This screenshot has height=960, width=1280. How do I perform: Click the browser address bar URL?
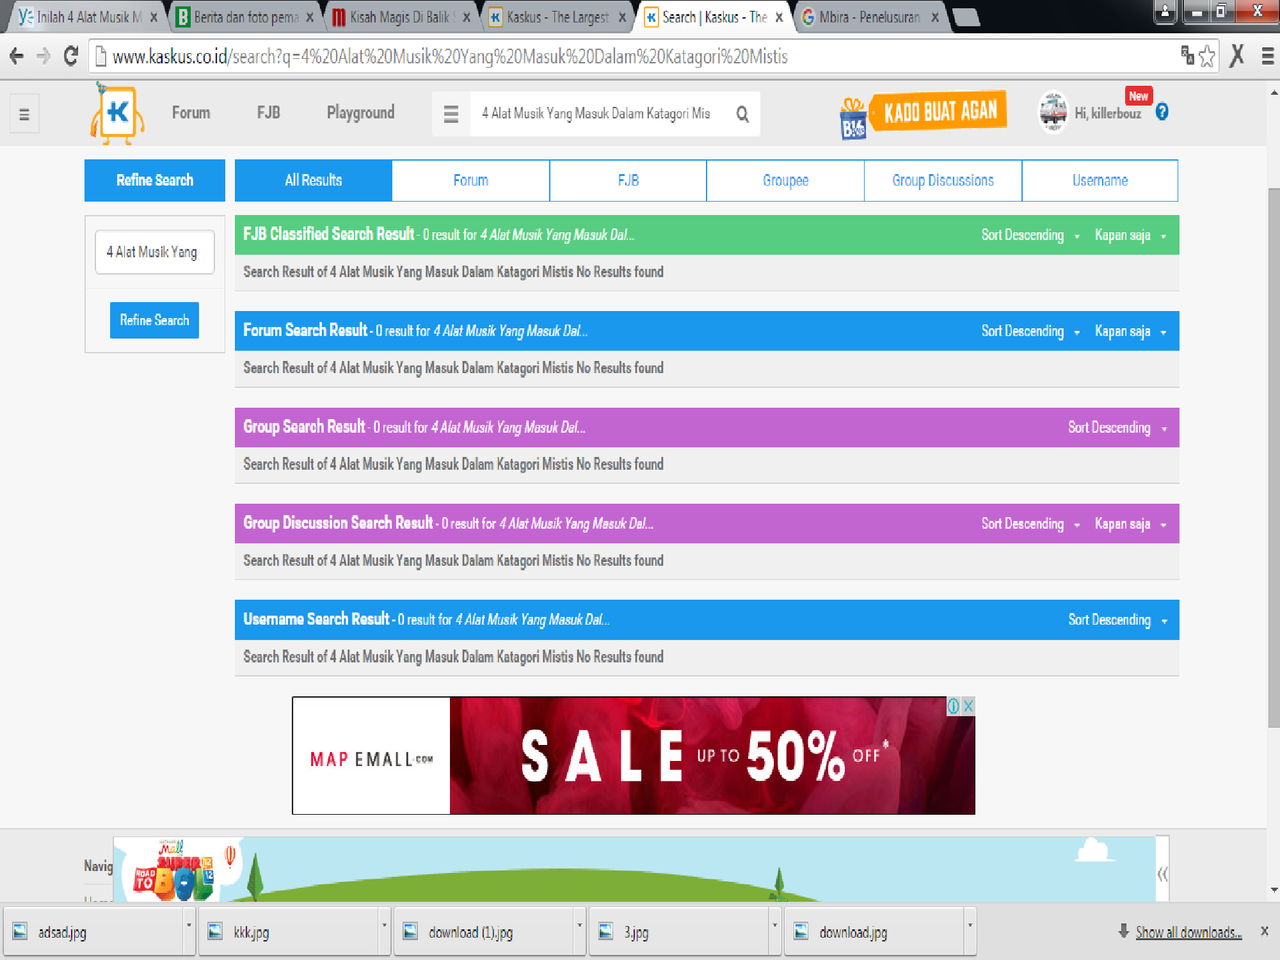(x=450, y=56)
